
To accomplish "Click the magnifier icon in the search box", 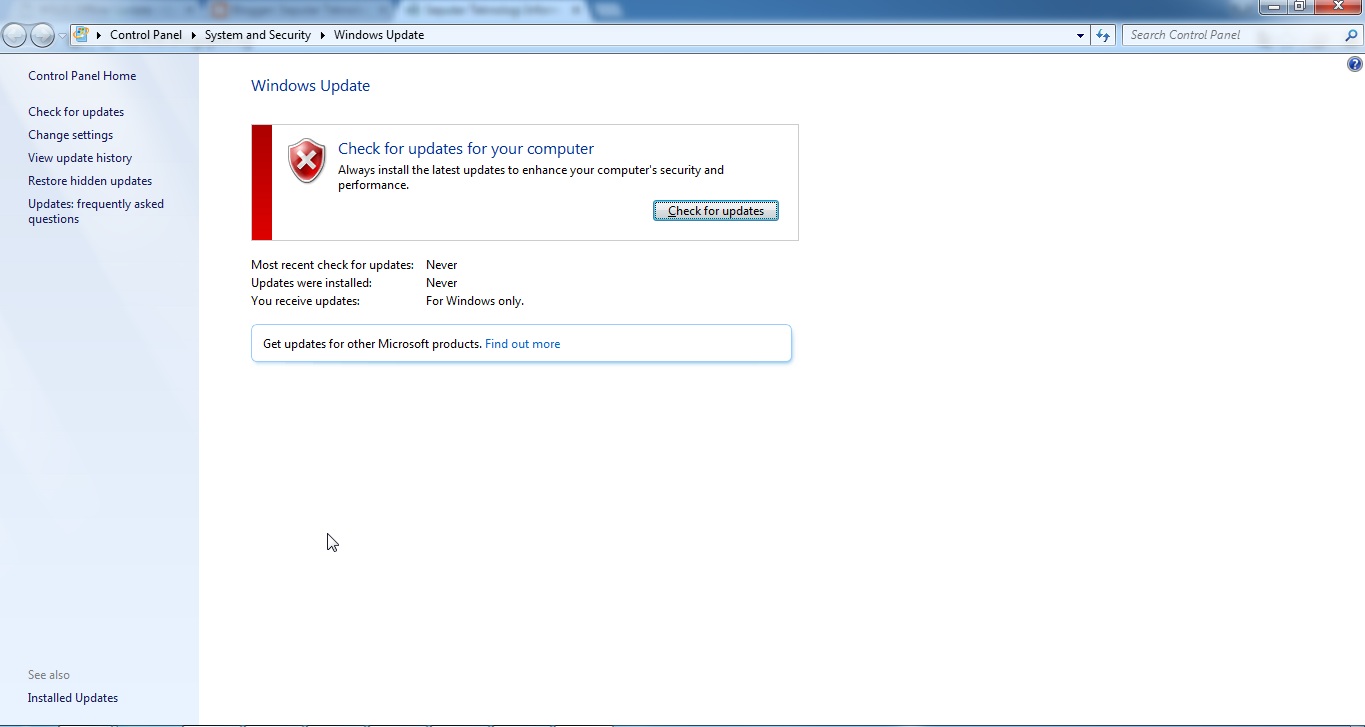I will point(1352,34).
